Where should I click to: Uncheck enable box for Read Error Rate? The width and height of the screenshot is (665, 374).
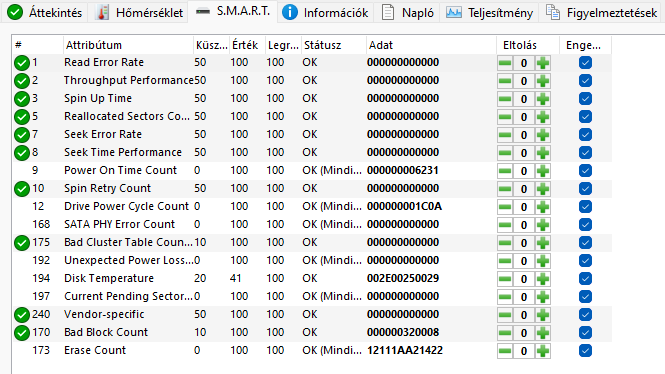click(x=585, y=63)
